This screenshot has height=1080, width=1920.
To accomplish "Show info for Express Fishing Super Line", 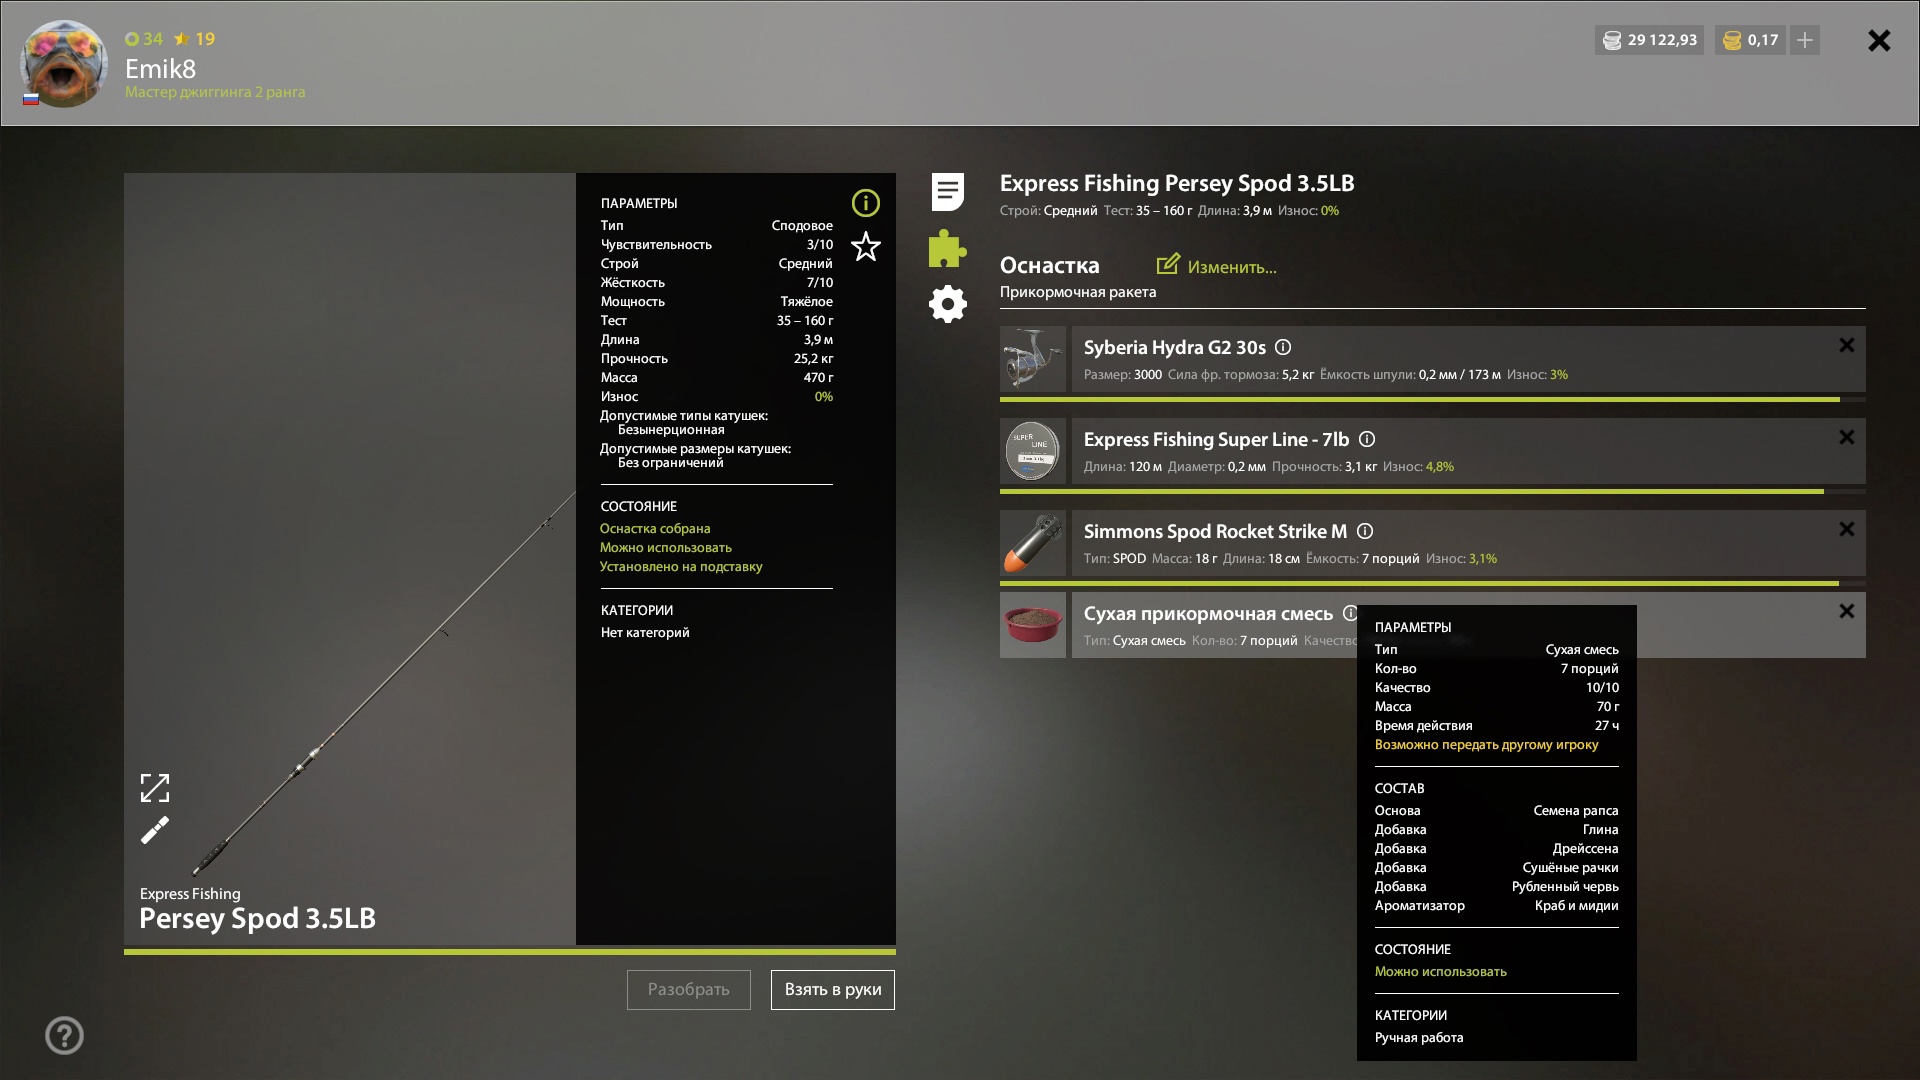I will click(x=1367, y=439).
